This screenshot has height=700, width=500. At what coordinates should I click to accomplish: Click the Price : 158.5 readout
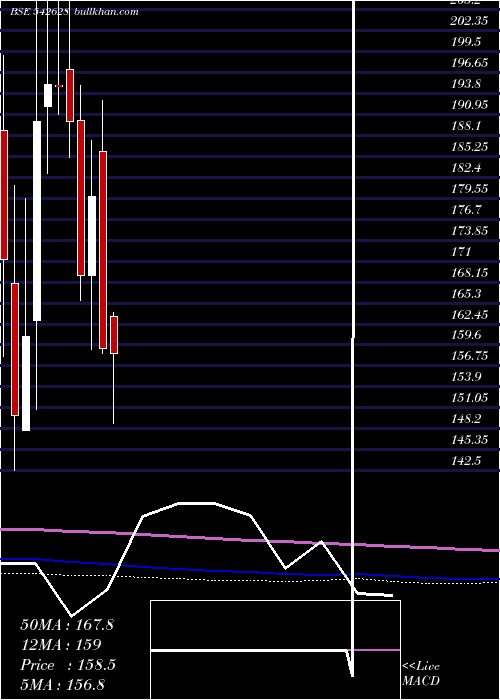pyautogui.click(x=68, y=665)
